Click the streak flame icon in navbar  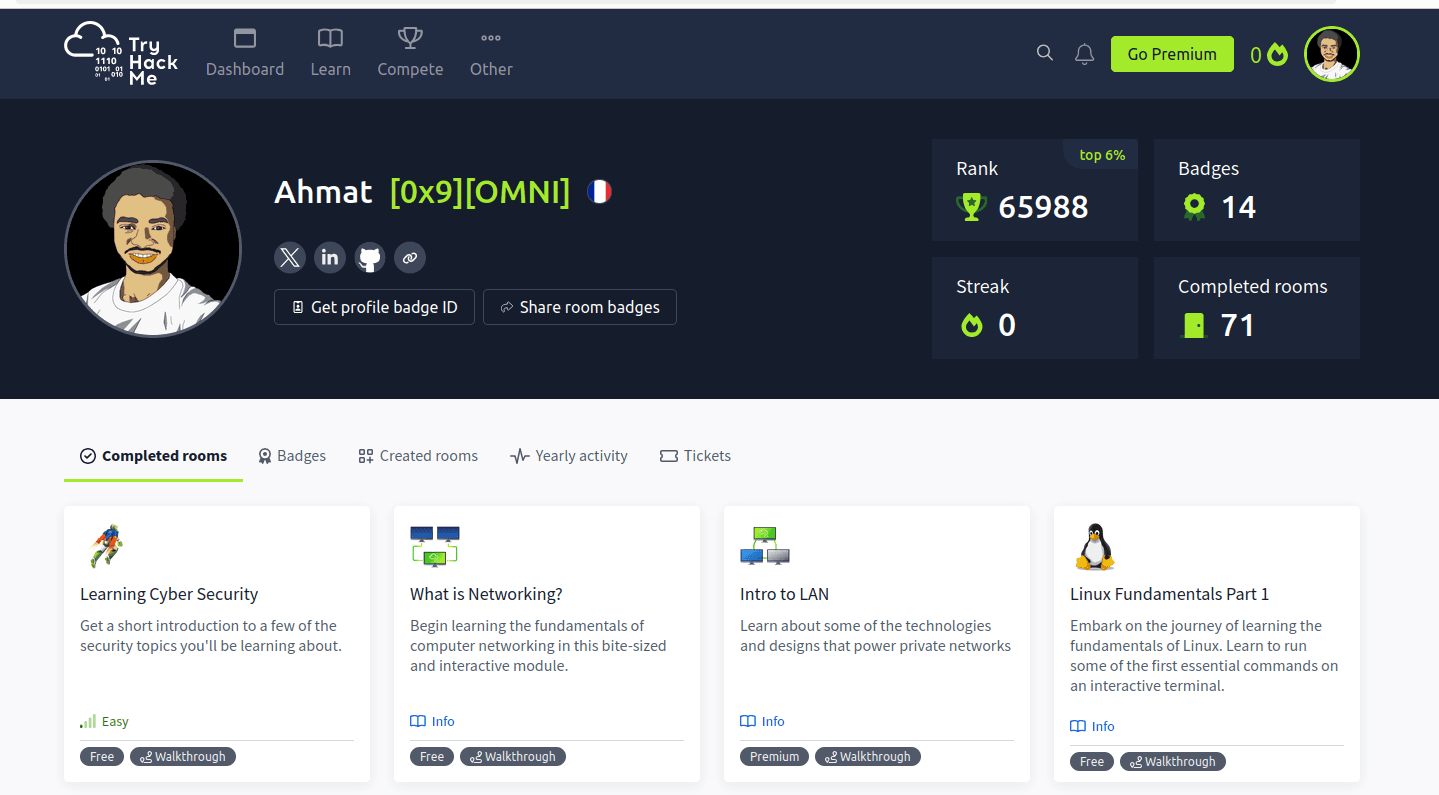(x=1277, y=54)
